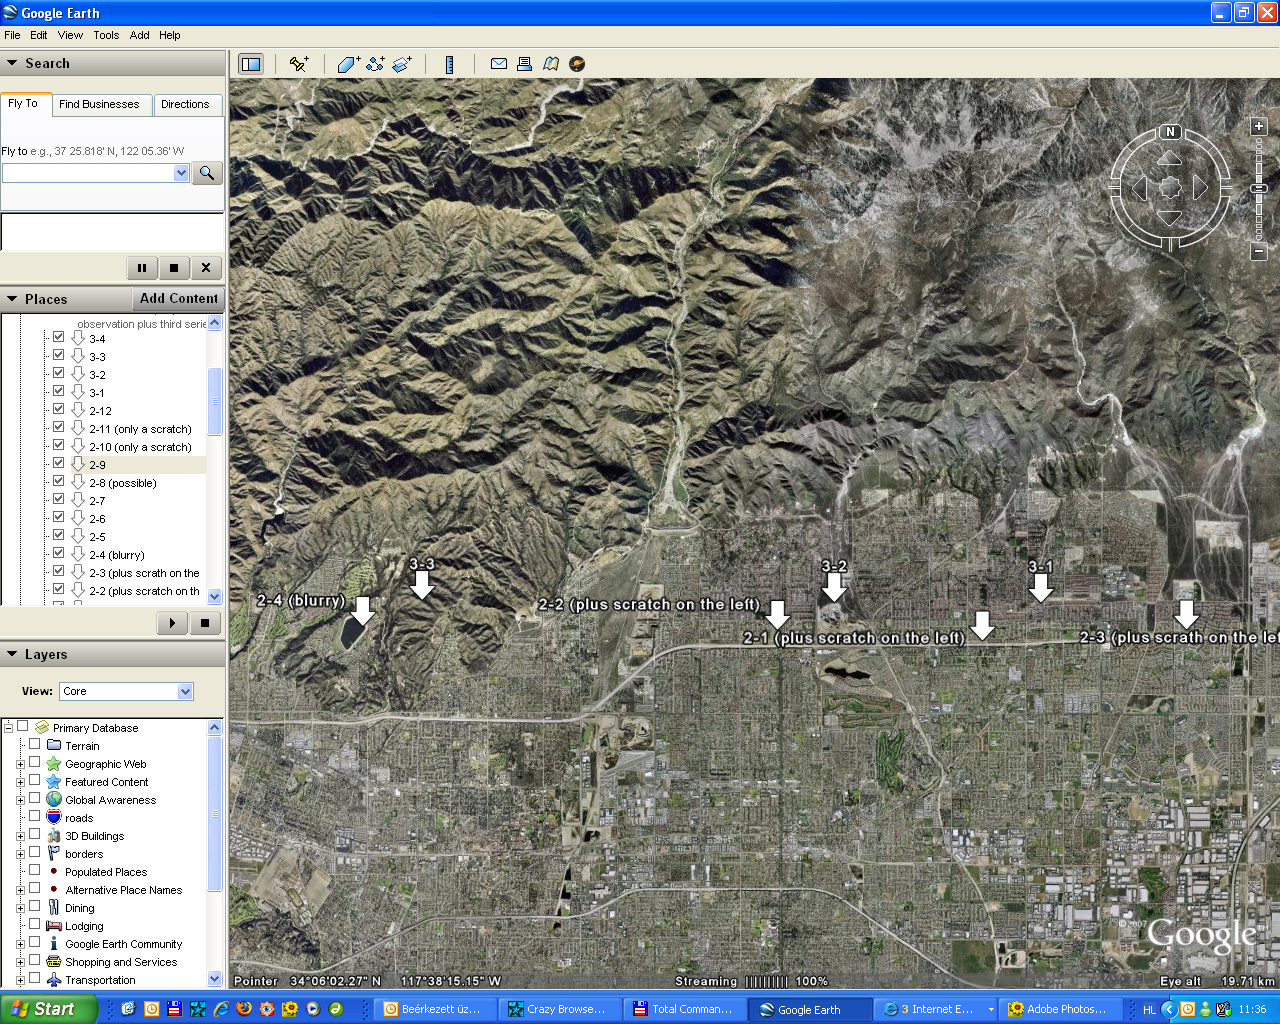Enable the borders layer checkbox

click(x=34, y=852)
